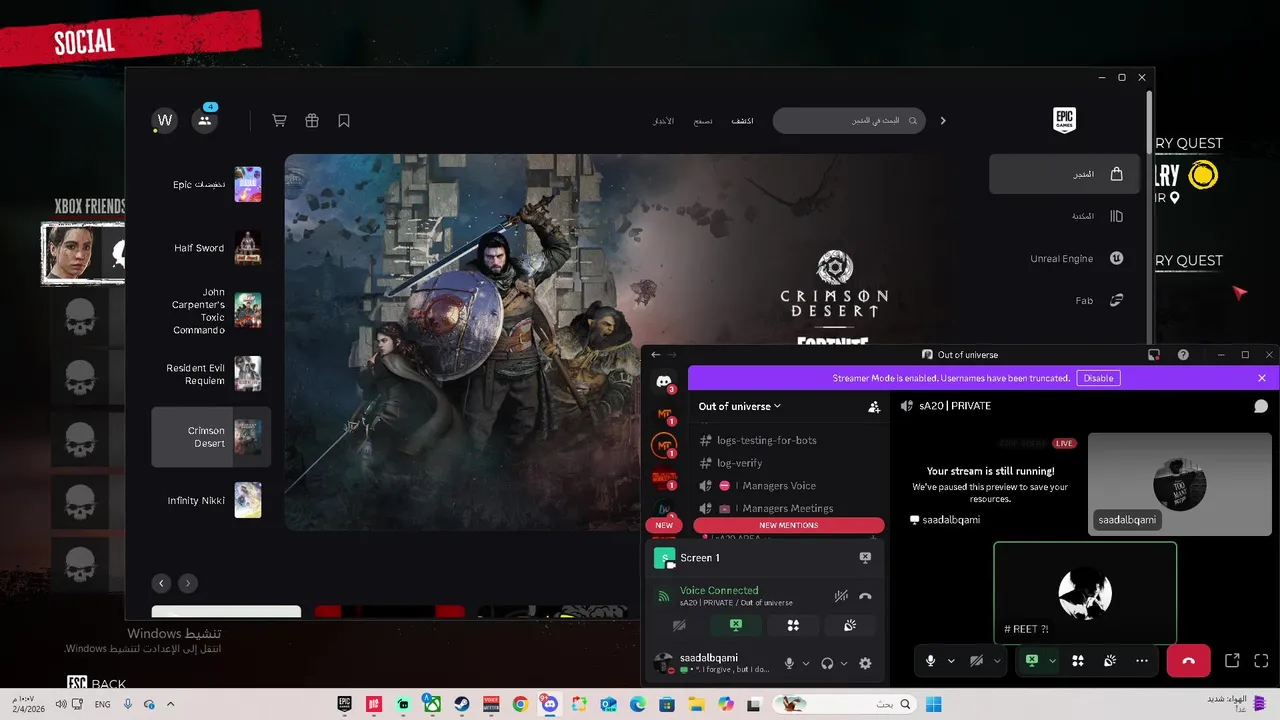The height and width of the screenshot is (720, 1280).
Task: Mute microphone in bottom call bar
Action: pos(931,661)
